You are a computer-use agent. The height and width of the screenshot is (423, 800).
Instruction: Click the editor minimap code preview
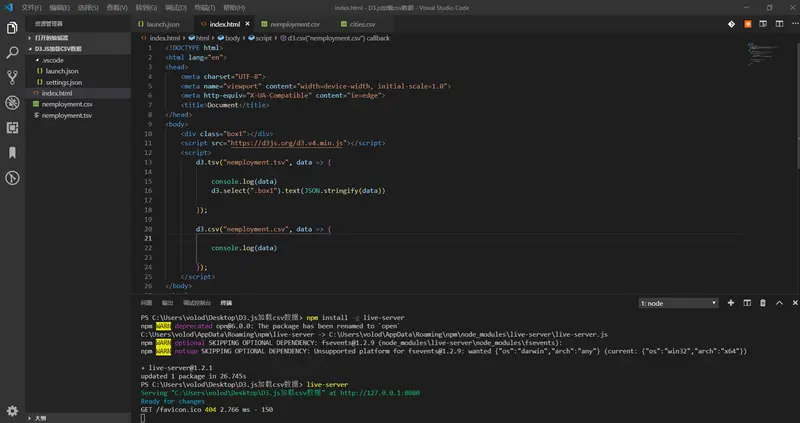[x=762, y=54]
